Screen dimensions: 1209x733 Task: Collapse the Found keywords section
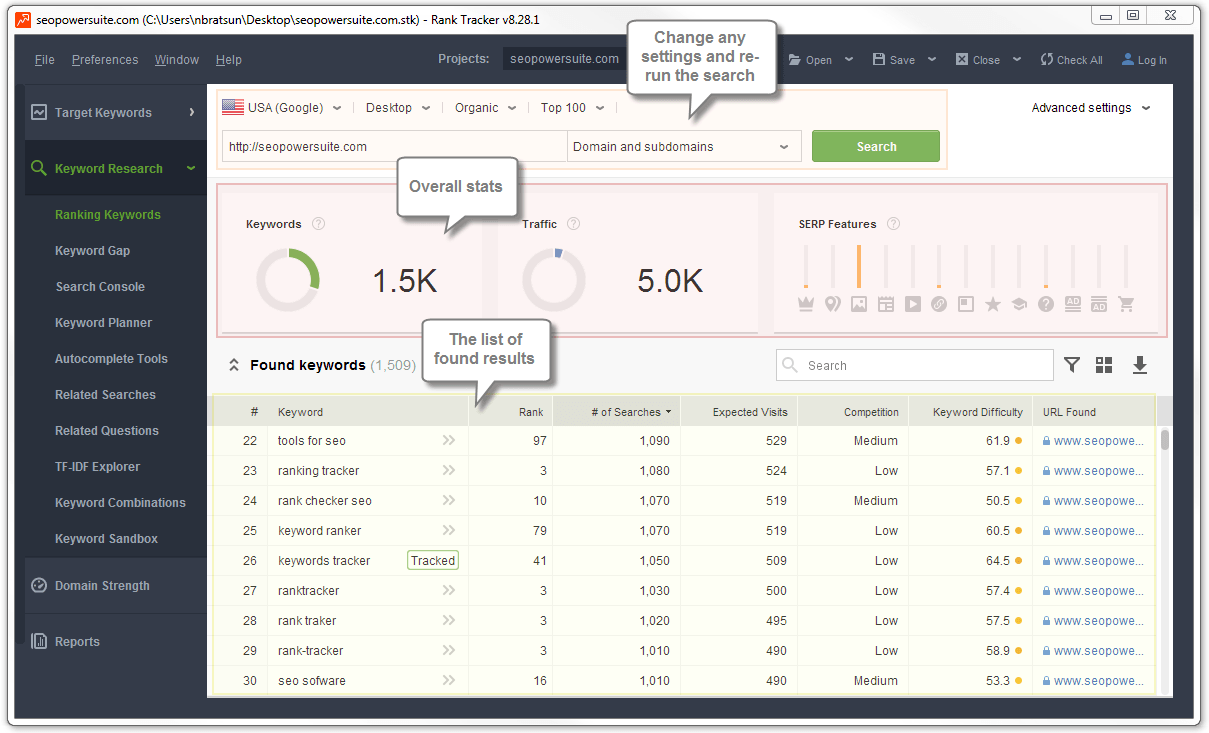tap(234, 365)
